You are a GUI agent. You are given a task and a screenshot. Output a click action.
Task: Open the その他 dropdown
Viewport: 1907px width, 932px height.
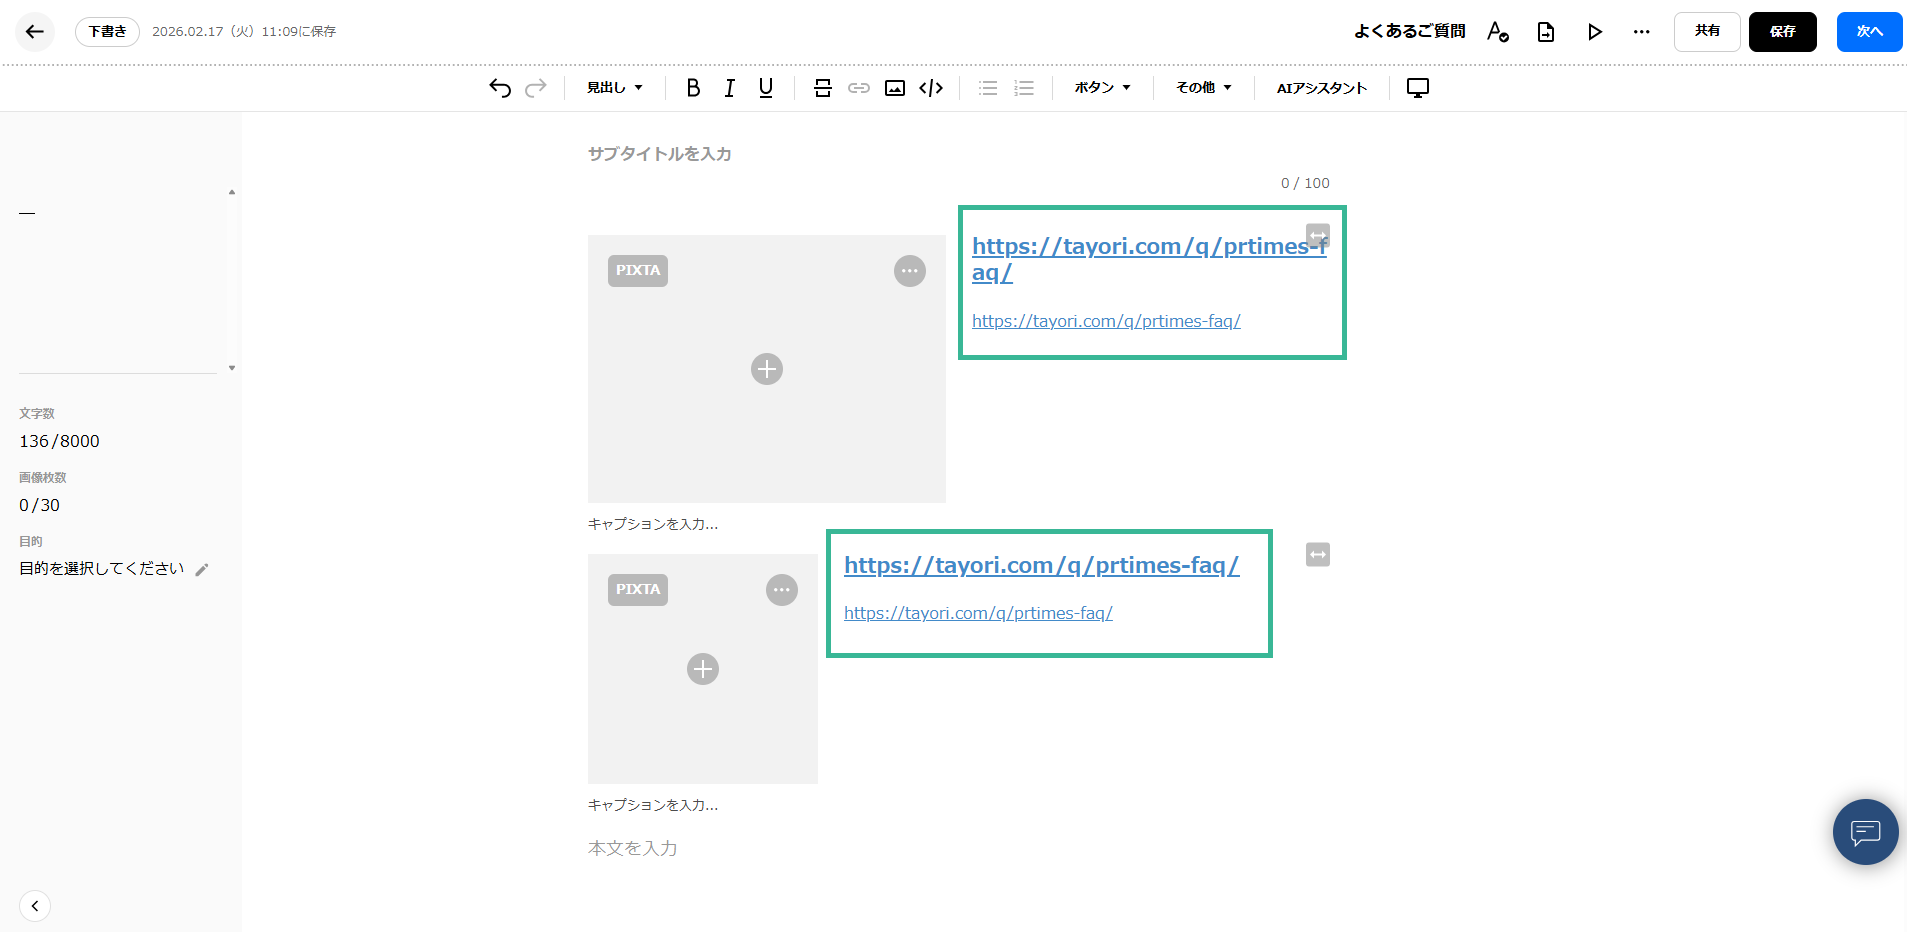[x=1203, y=88]
